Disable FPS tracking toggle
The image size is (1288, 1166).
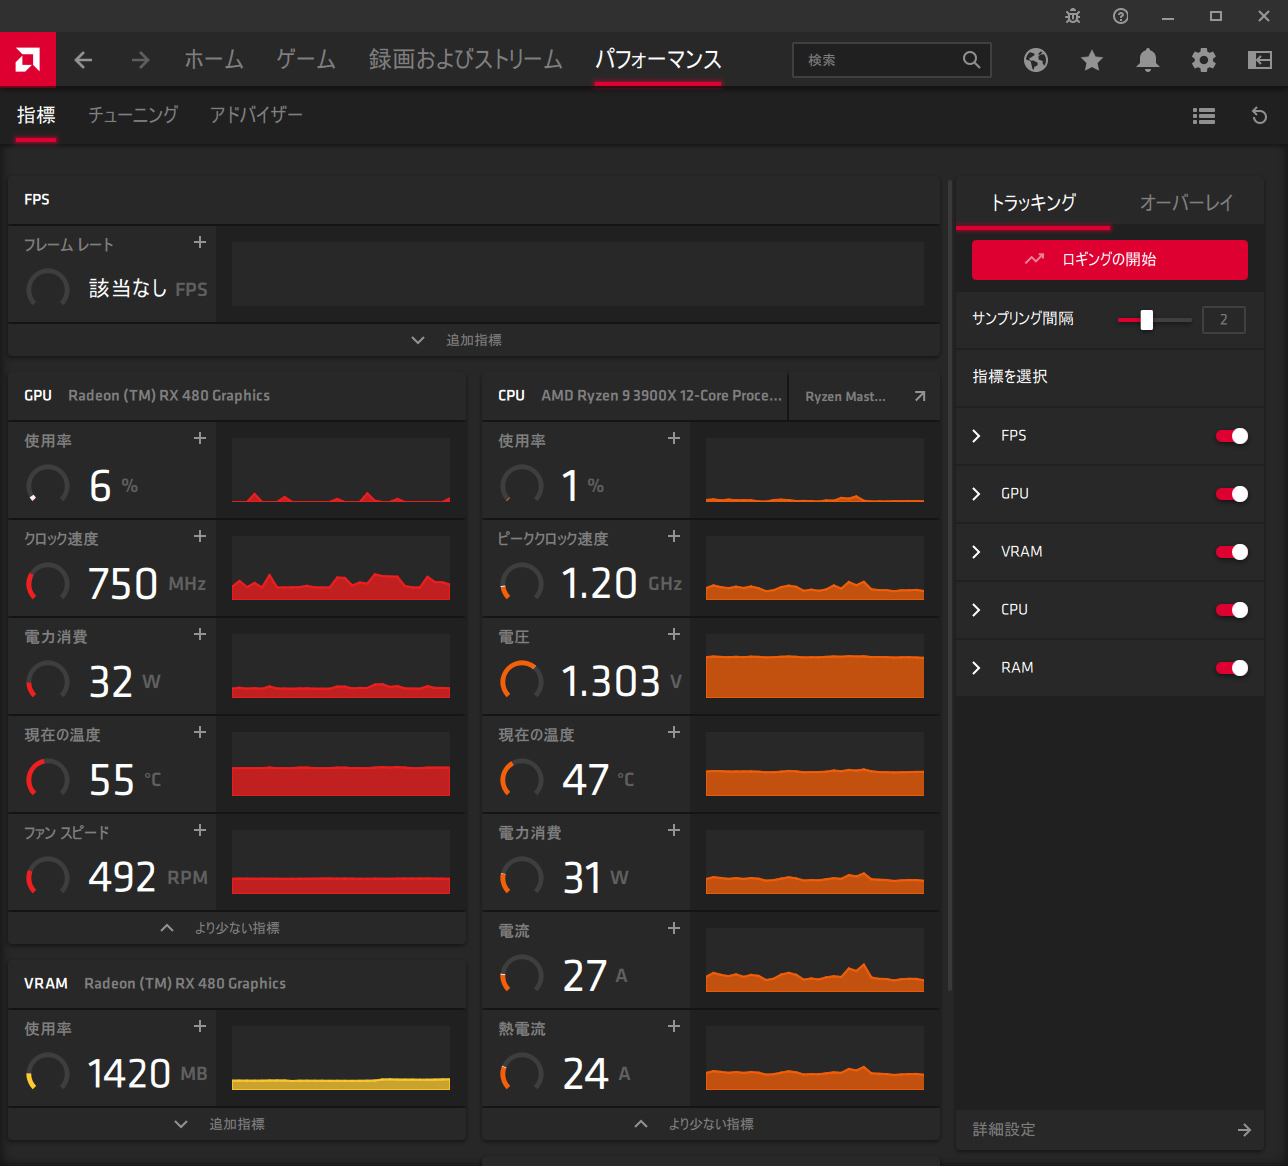pyautogui.click(x=1232, y=436)
